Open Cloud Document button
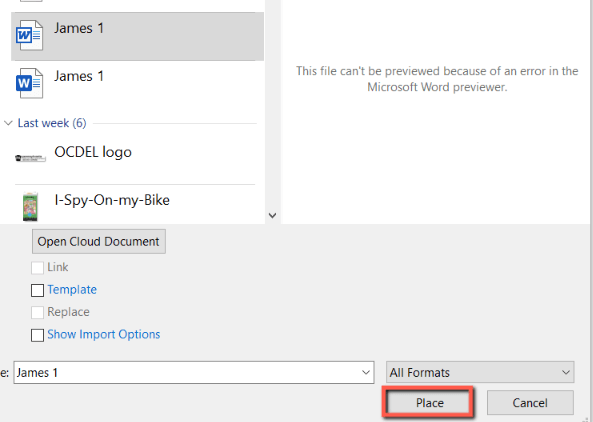 coord(99,241)
